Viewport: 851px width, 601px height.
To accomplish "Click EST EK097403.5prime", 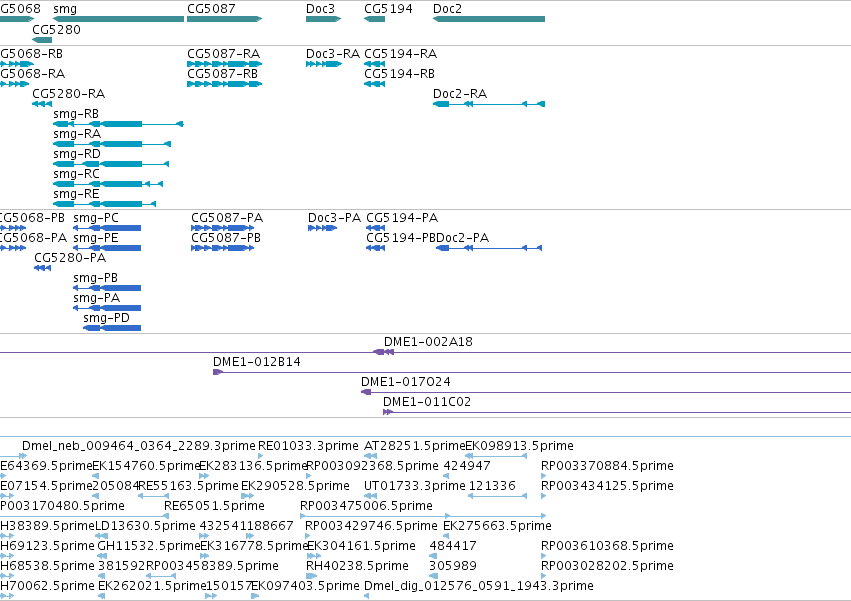I will click(x=255, y=596).
